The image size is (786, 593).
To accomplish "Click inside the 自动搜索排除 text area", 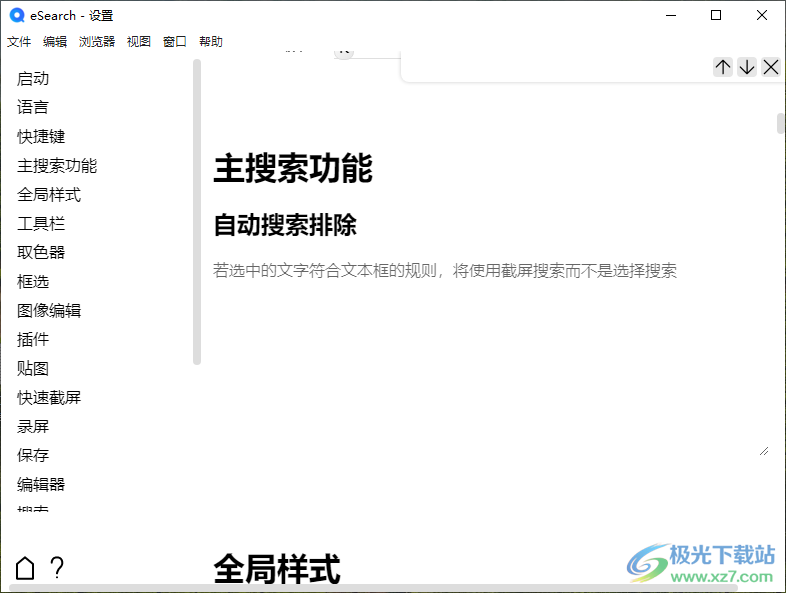I will click(491, 373).
